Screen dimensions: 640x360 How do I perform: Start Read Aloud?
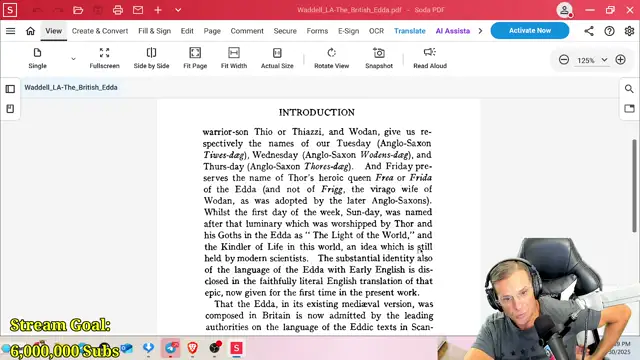click(430, 58)
